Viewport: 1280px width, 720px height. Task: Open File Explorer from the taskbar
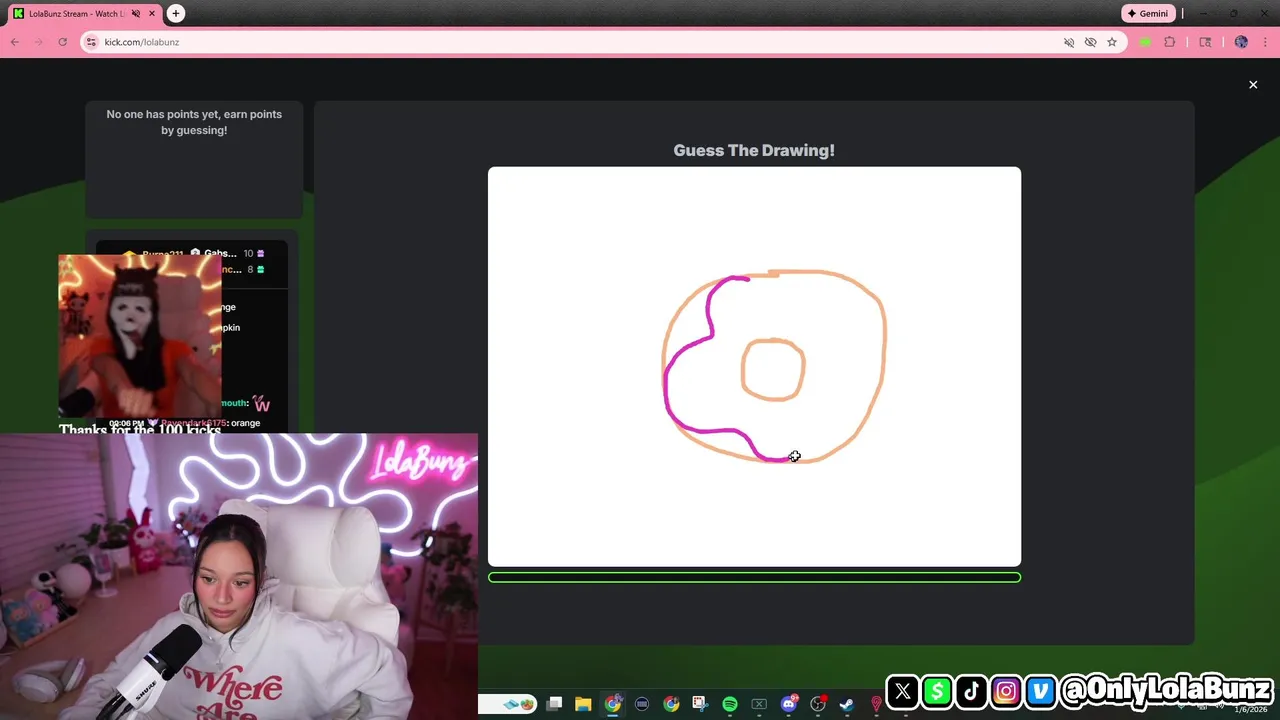[583, 704]
